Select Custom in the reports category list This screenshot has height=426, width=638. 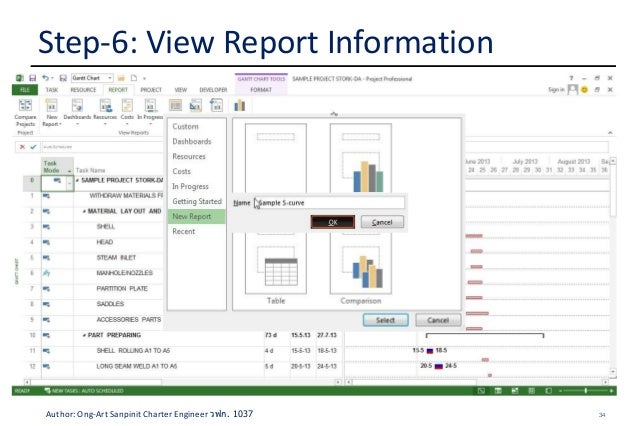point(186,127)
